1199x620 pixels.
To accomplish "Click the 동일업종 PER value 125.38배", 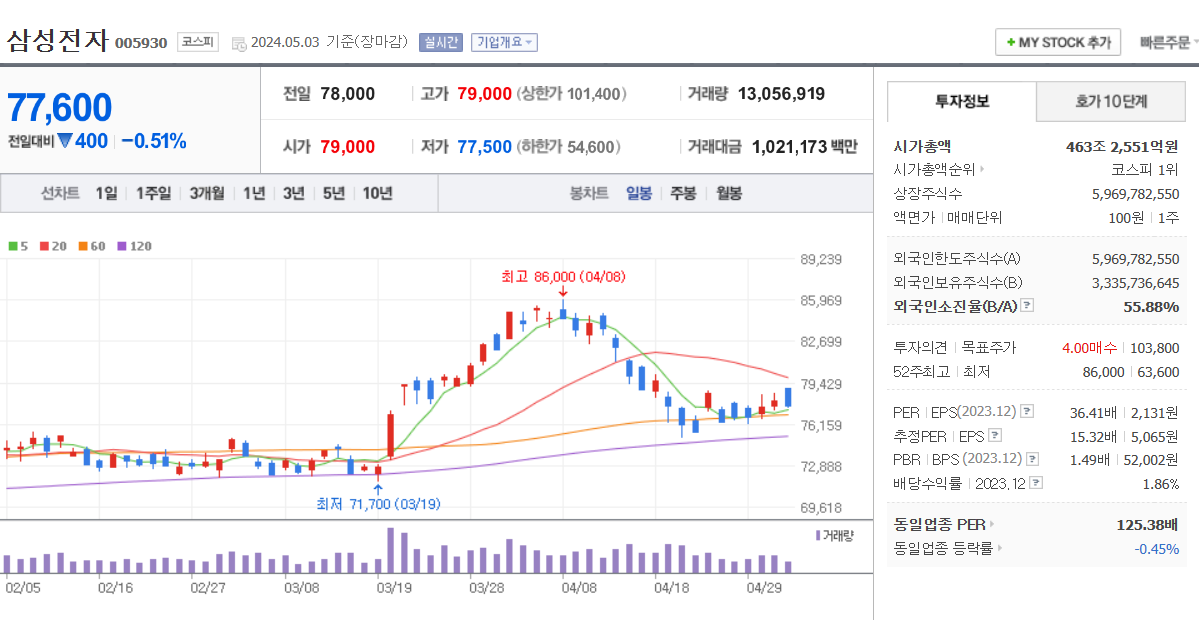I will click(x=1148, y=524).
